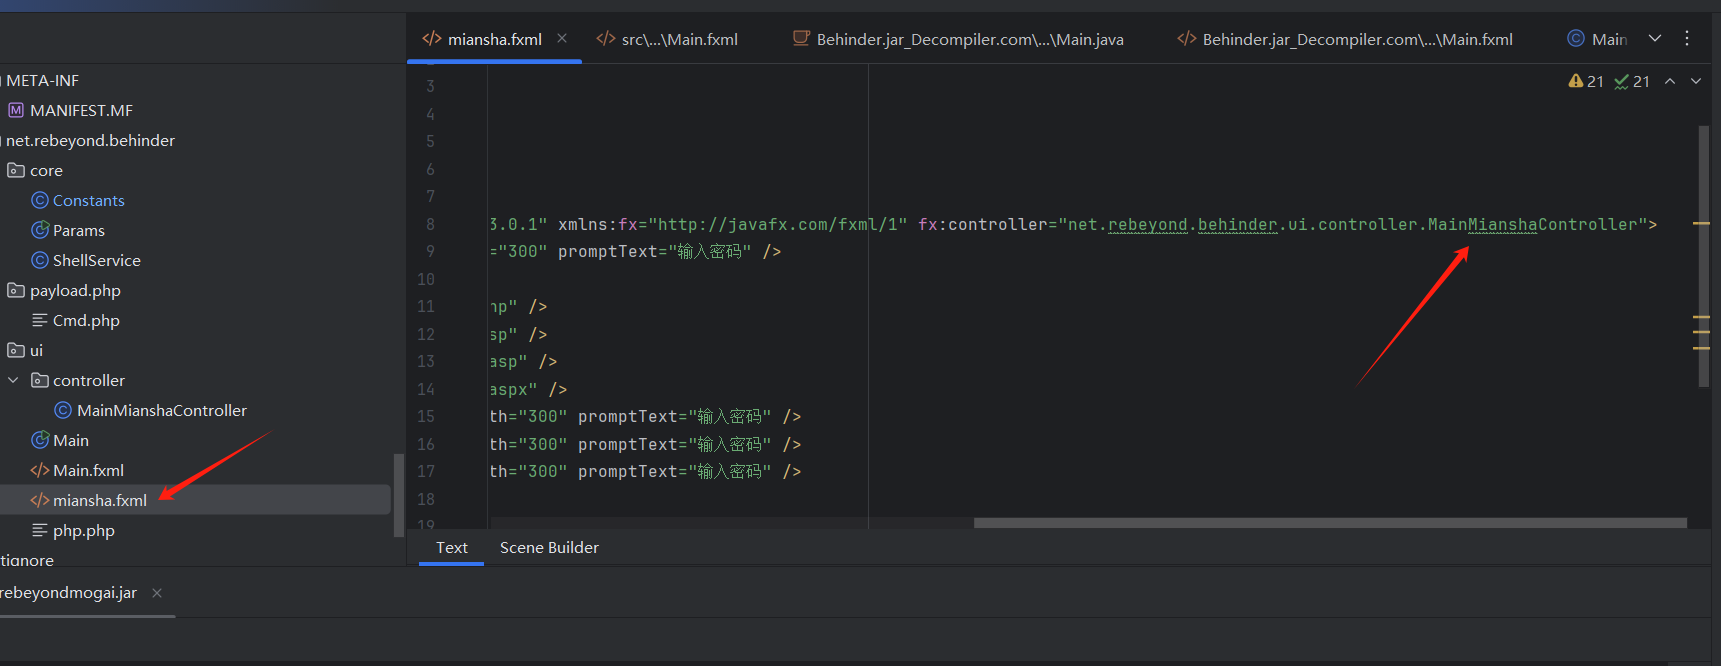
Task: Open the Cmd.php file
Action: [86, 320]
